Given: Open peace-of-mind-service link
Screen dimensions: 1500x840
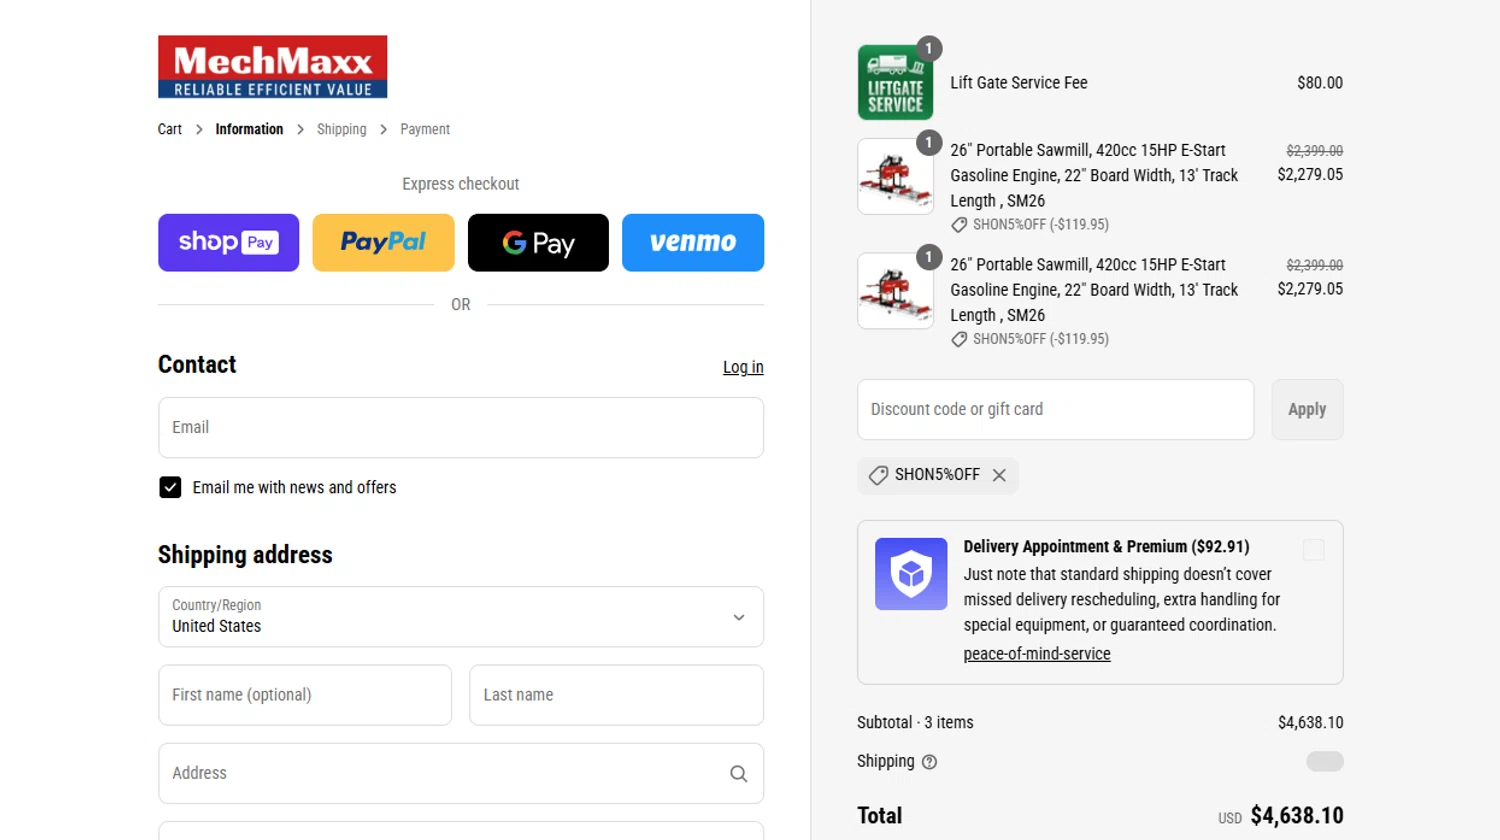Looking at the screenshot, I should tap(1037, 654).
